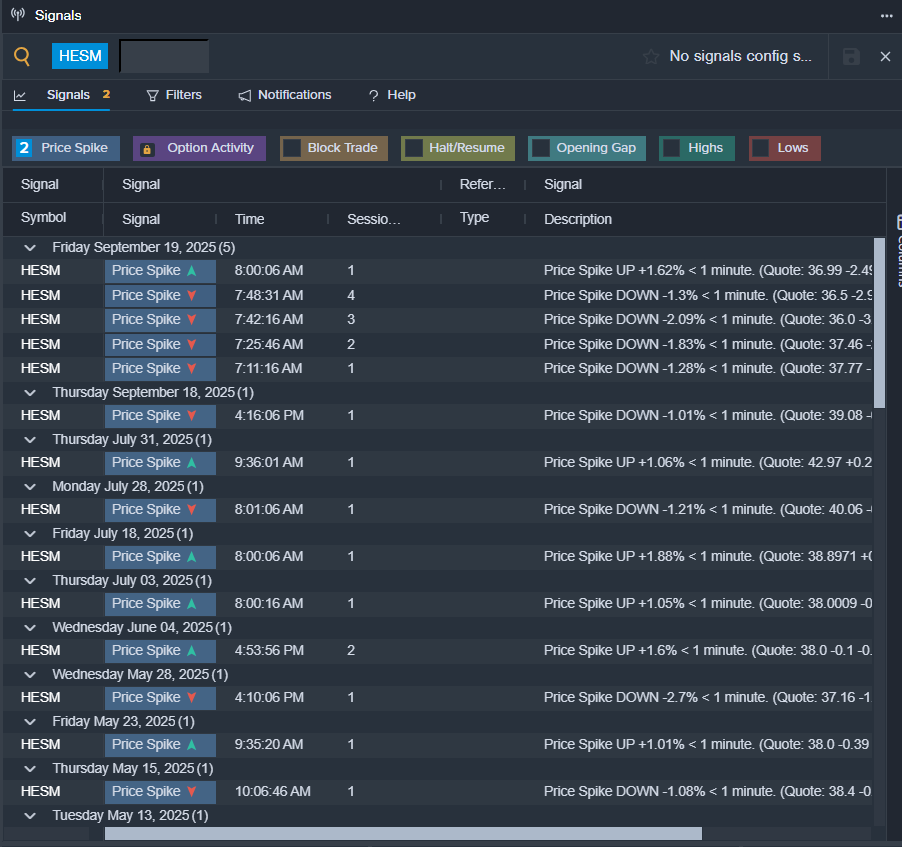Screen dimensions: 902x847
Task: Click the search magnifier icon
Action: pos(22,56)
